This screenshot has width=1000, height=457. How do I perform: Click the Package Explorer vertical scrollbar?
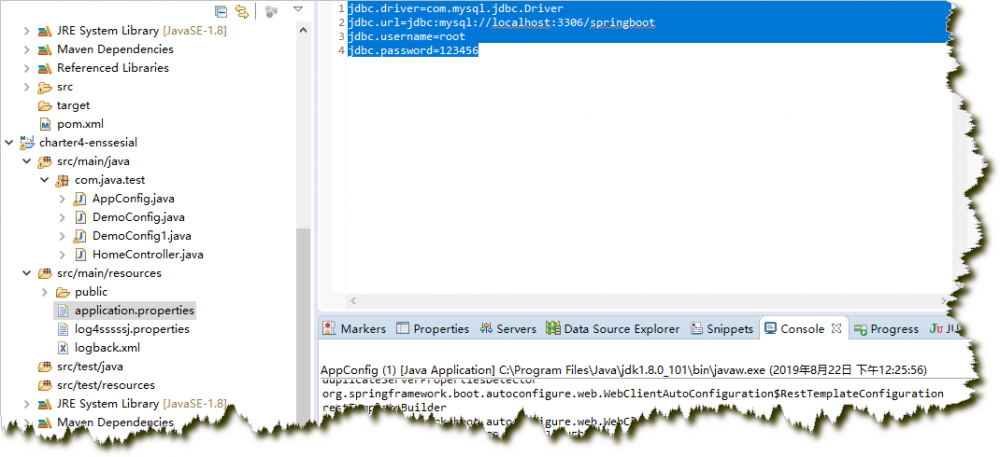[x=302, y=325]
